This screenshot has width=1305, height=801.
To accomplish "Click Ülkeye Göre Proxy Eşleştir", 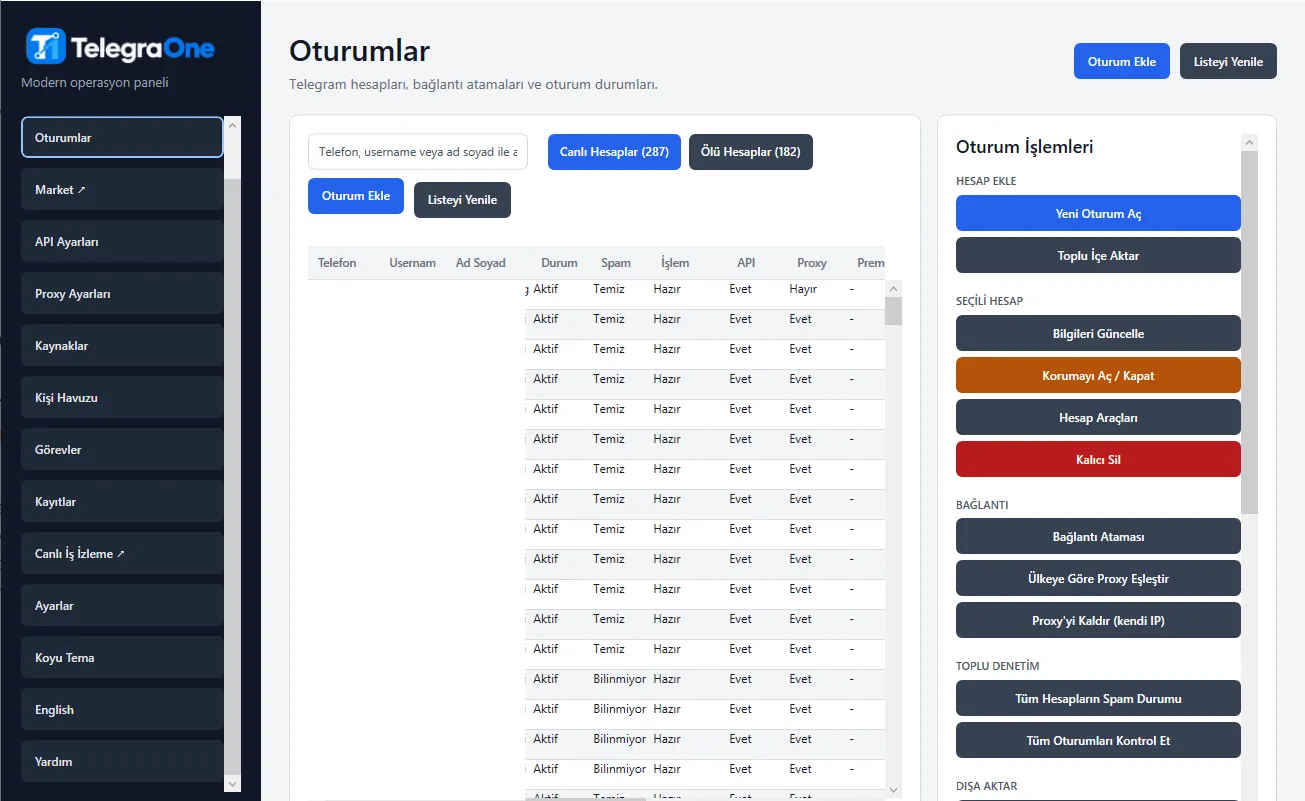I will click(1098, 578).
